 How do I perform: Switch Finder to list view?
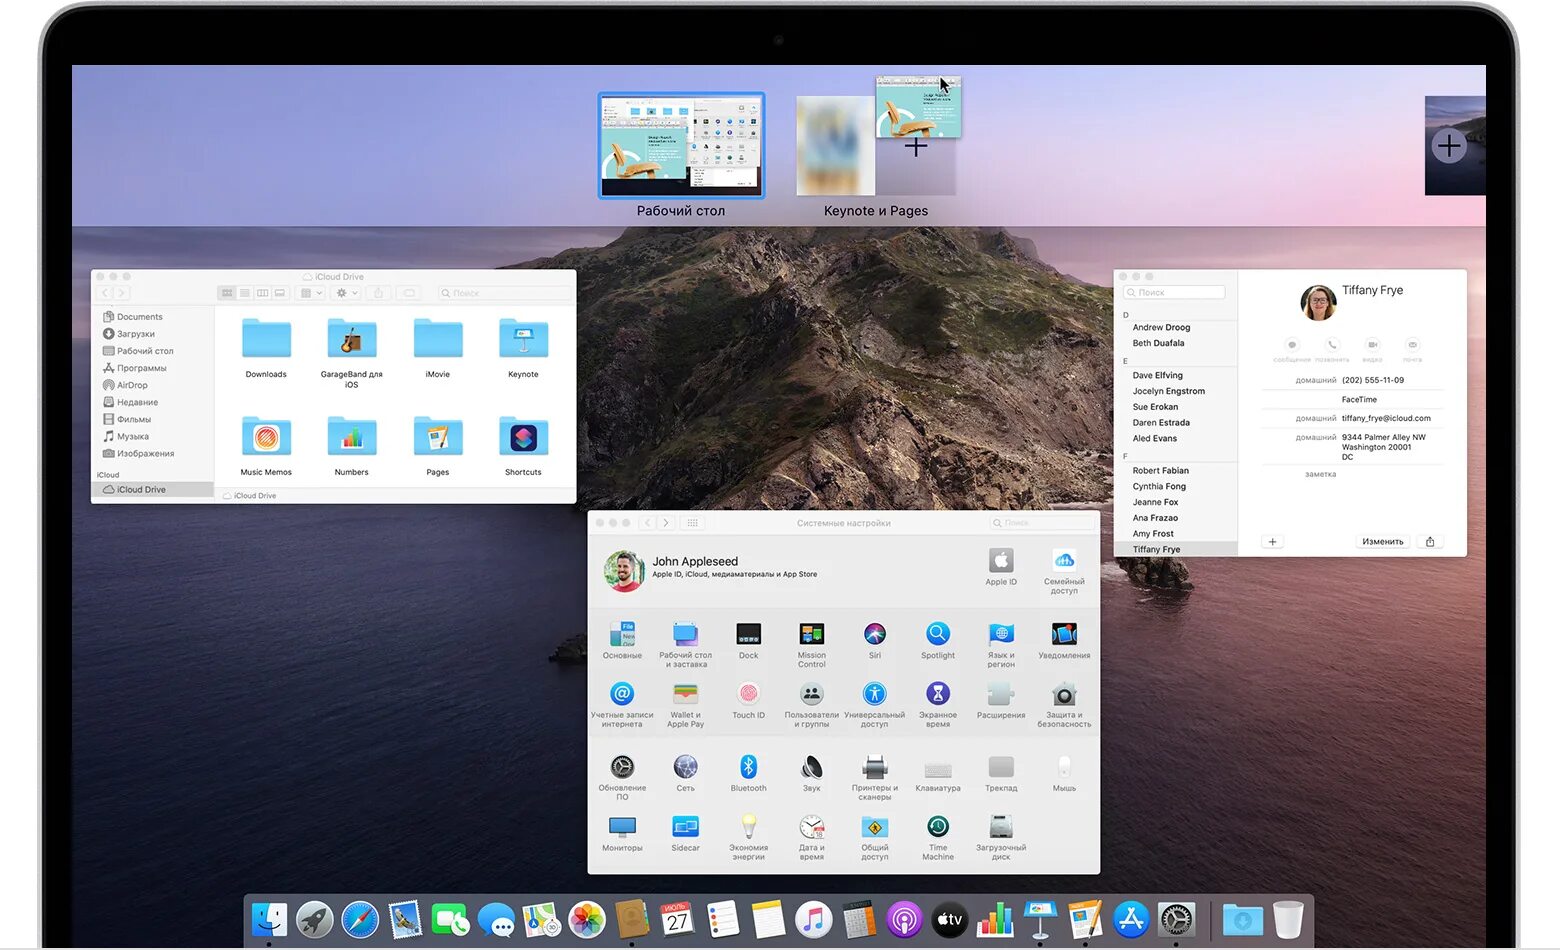point(245,293)
